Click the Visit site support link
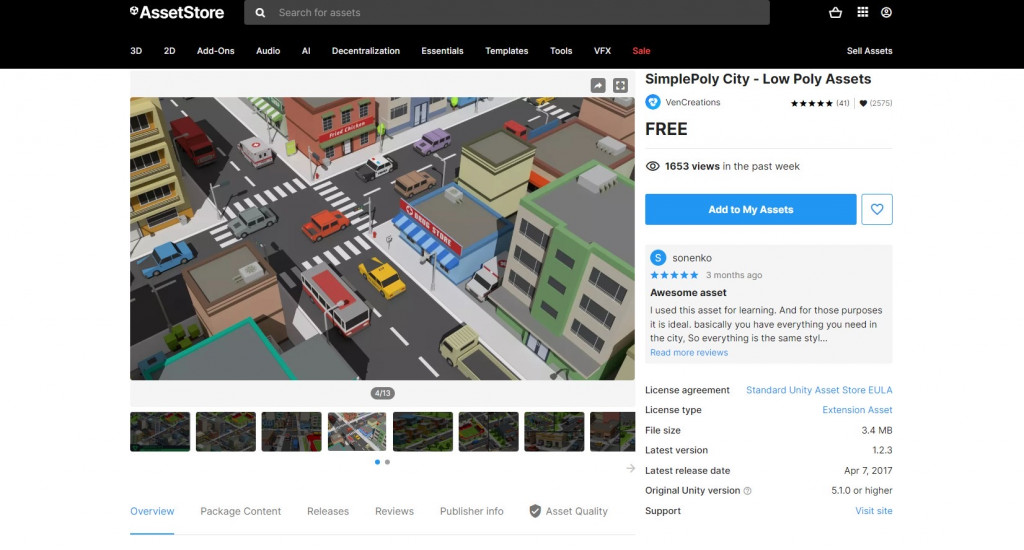Screen dimensions: 1024x550 point(874,511)
